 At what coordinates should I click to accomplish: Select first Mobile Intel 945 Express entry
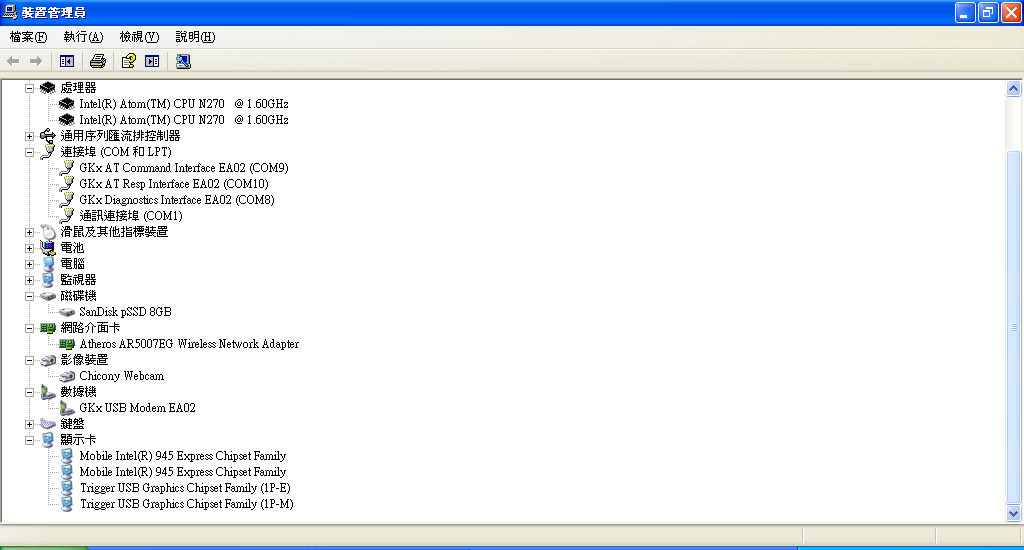183,456
